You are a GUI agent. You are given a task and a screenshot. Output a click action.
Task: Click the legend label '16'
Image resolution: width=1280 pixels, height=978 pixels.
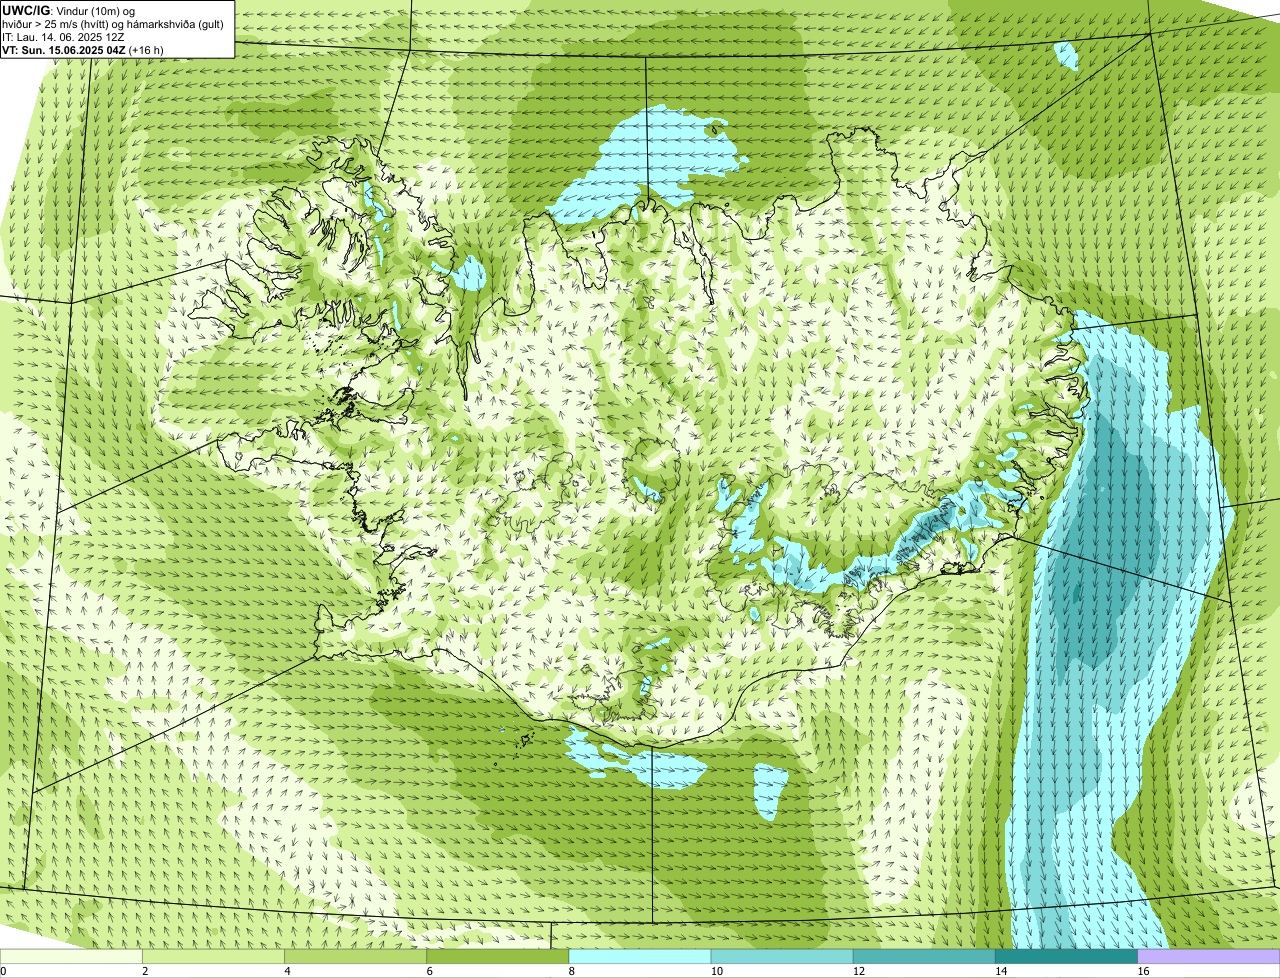tap(1143, 971)
